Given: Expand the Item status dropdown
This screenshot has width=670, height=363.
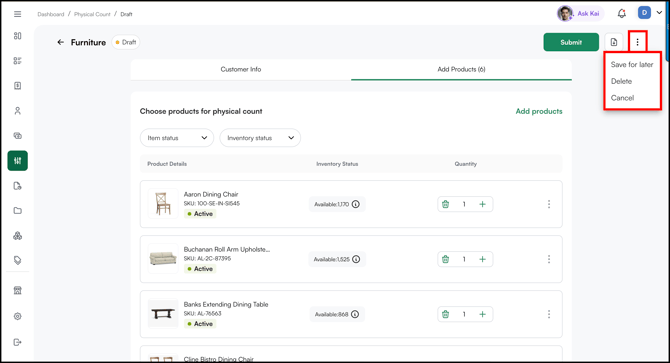Looking at the screenshot, I should pyautogui.click(x=177, y=138).
